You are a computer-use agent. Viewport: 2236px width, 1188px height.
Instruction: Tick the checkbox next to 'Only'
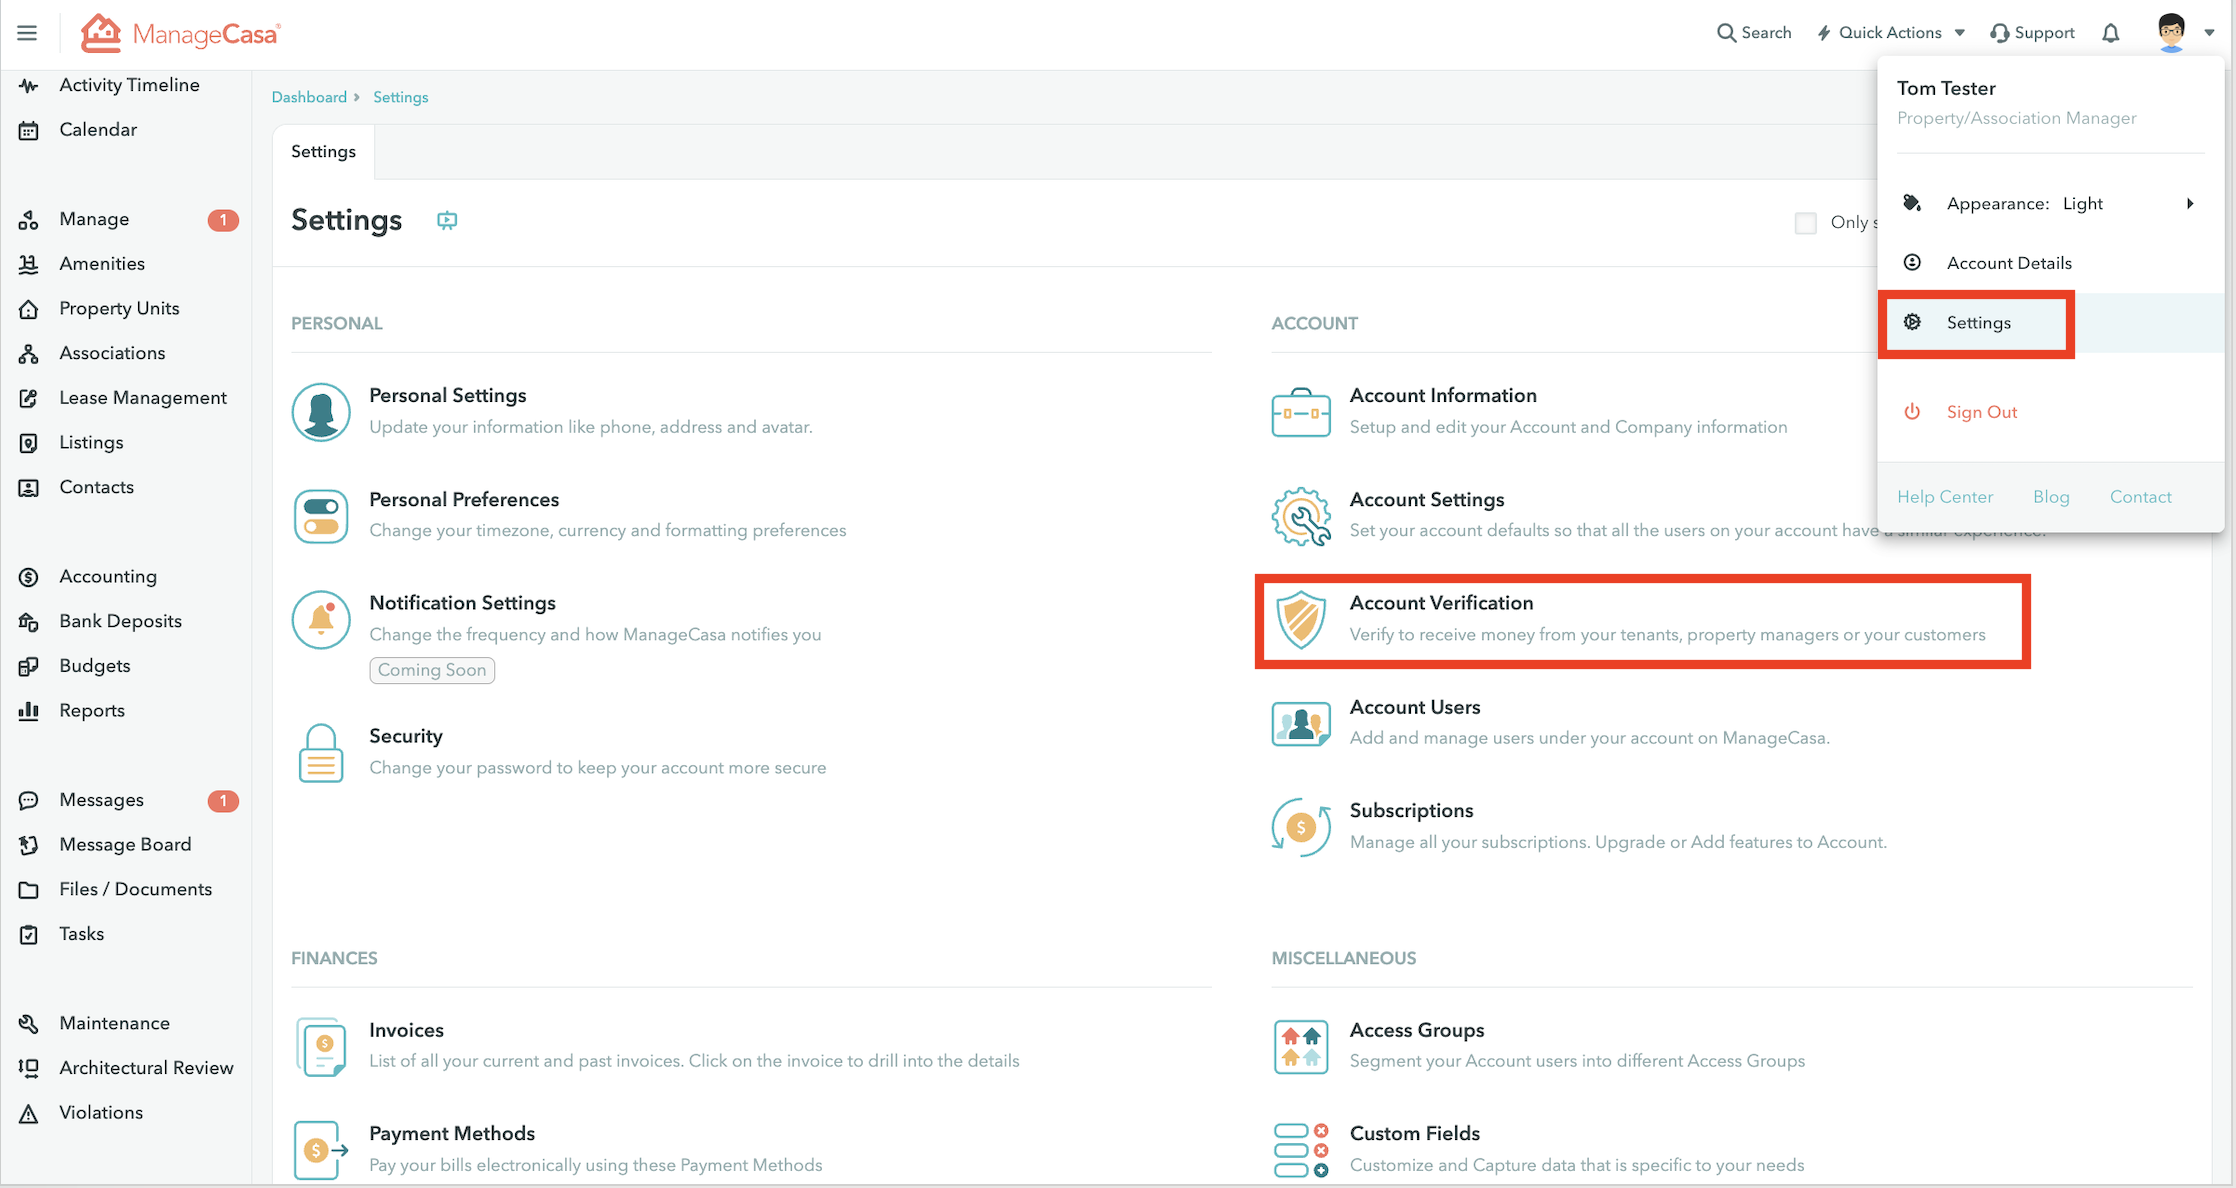(1805, 223)
